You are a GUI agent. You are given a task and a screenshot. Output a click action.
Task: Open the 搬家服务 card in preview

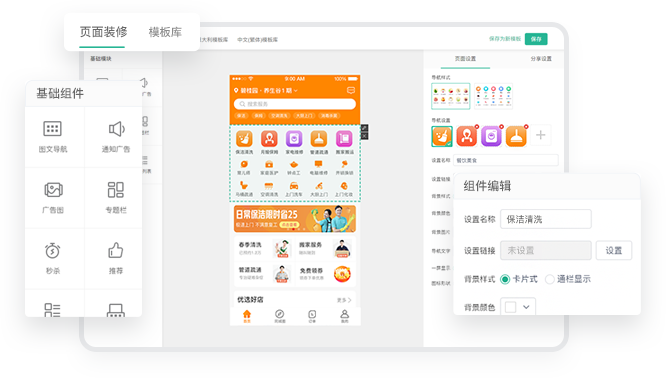(325, 248)
